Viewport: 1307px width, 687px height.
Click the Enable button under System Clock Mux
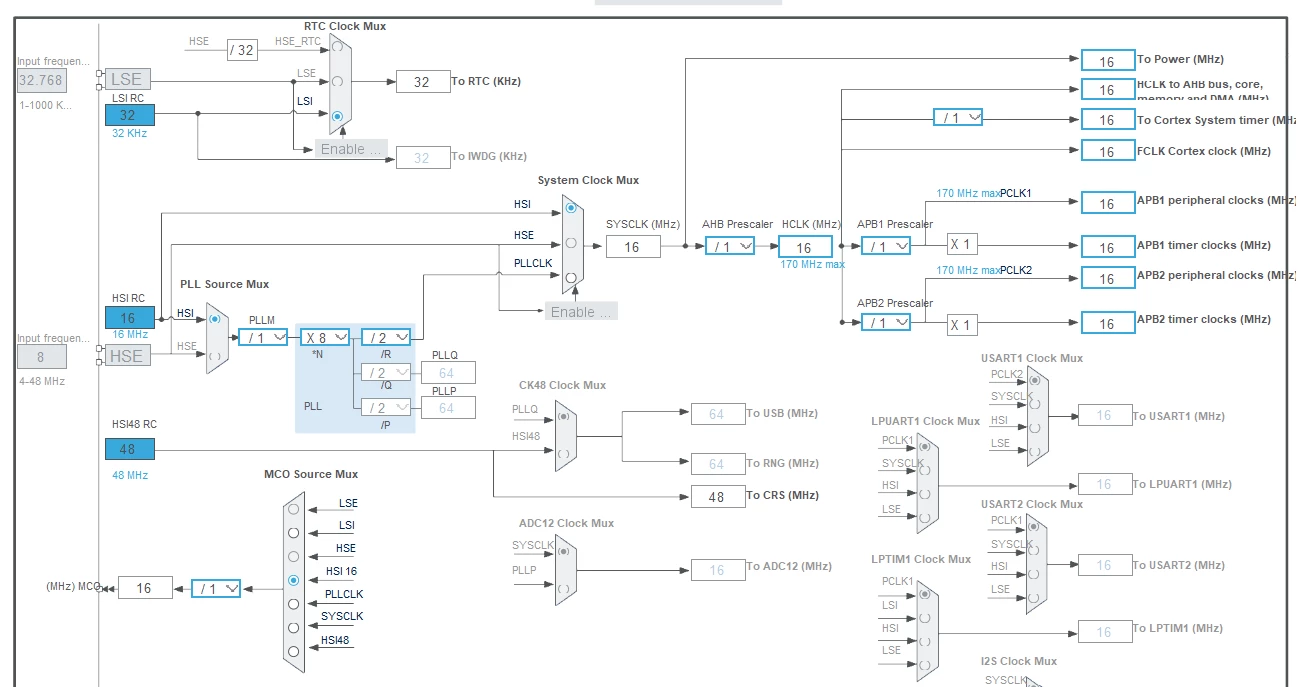(581, 312)
